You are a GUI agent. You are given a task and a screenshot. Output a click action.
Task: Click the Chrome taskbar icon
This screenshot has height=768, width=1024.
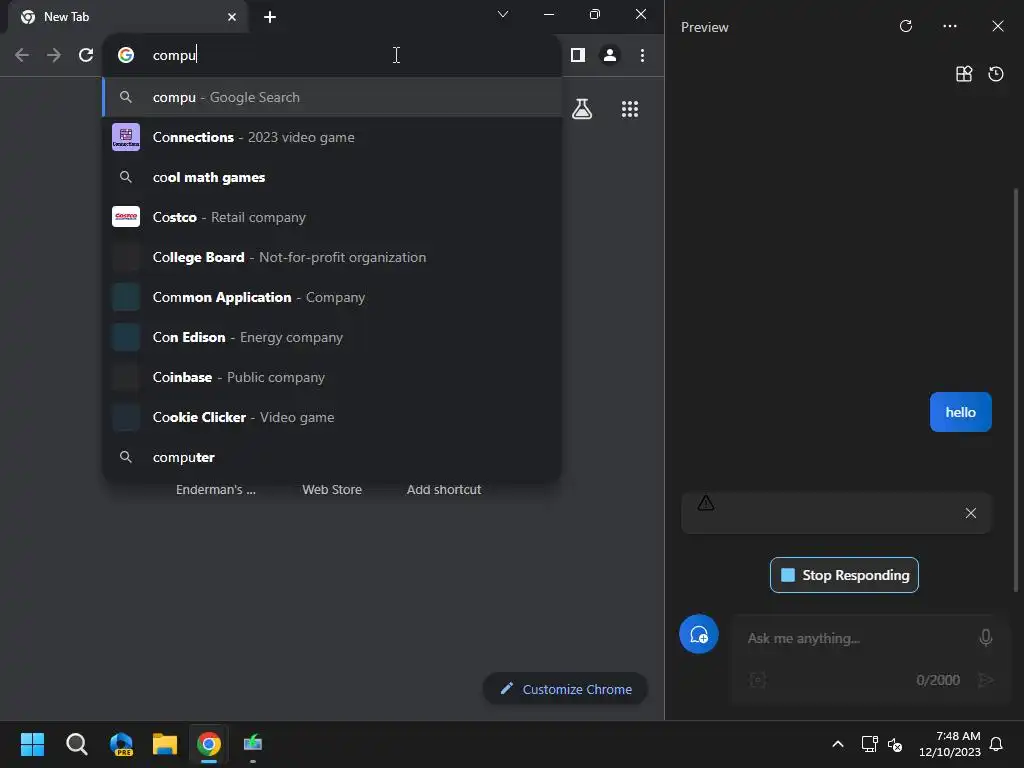click(209, 744)
